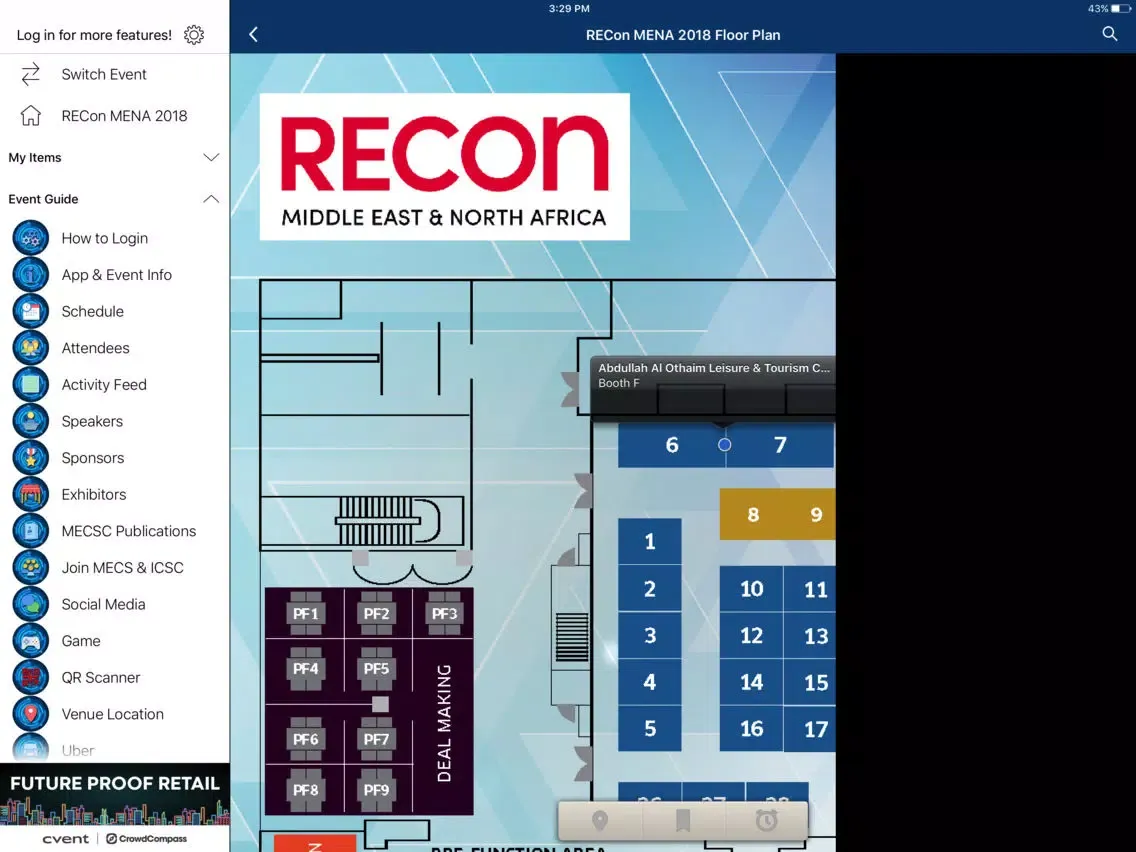Image resolution: width=1136 pixels, height=852 pixels.
Task: Select booth 16 on floor plan
Action: [751, 728]
